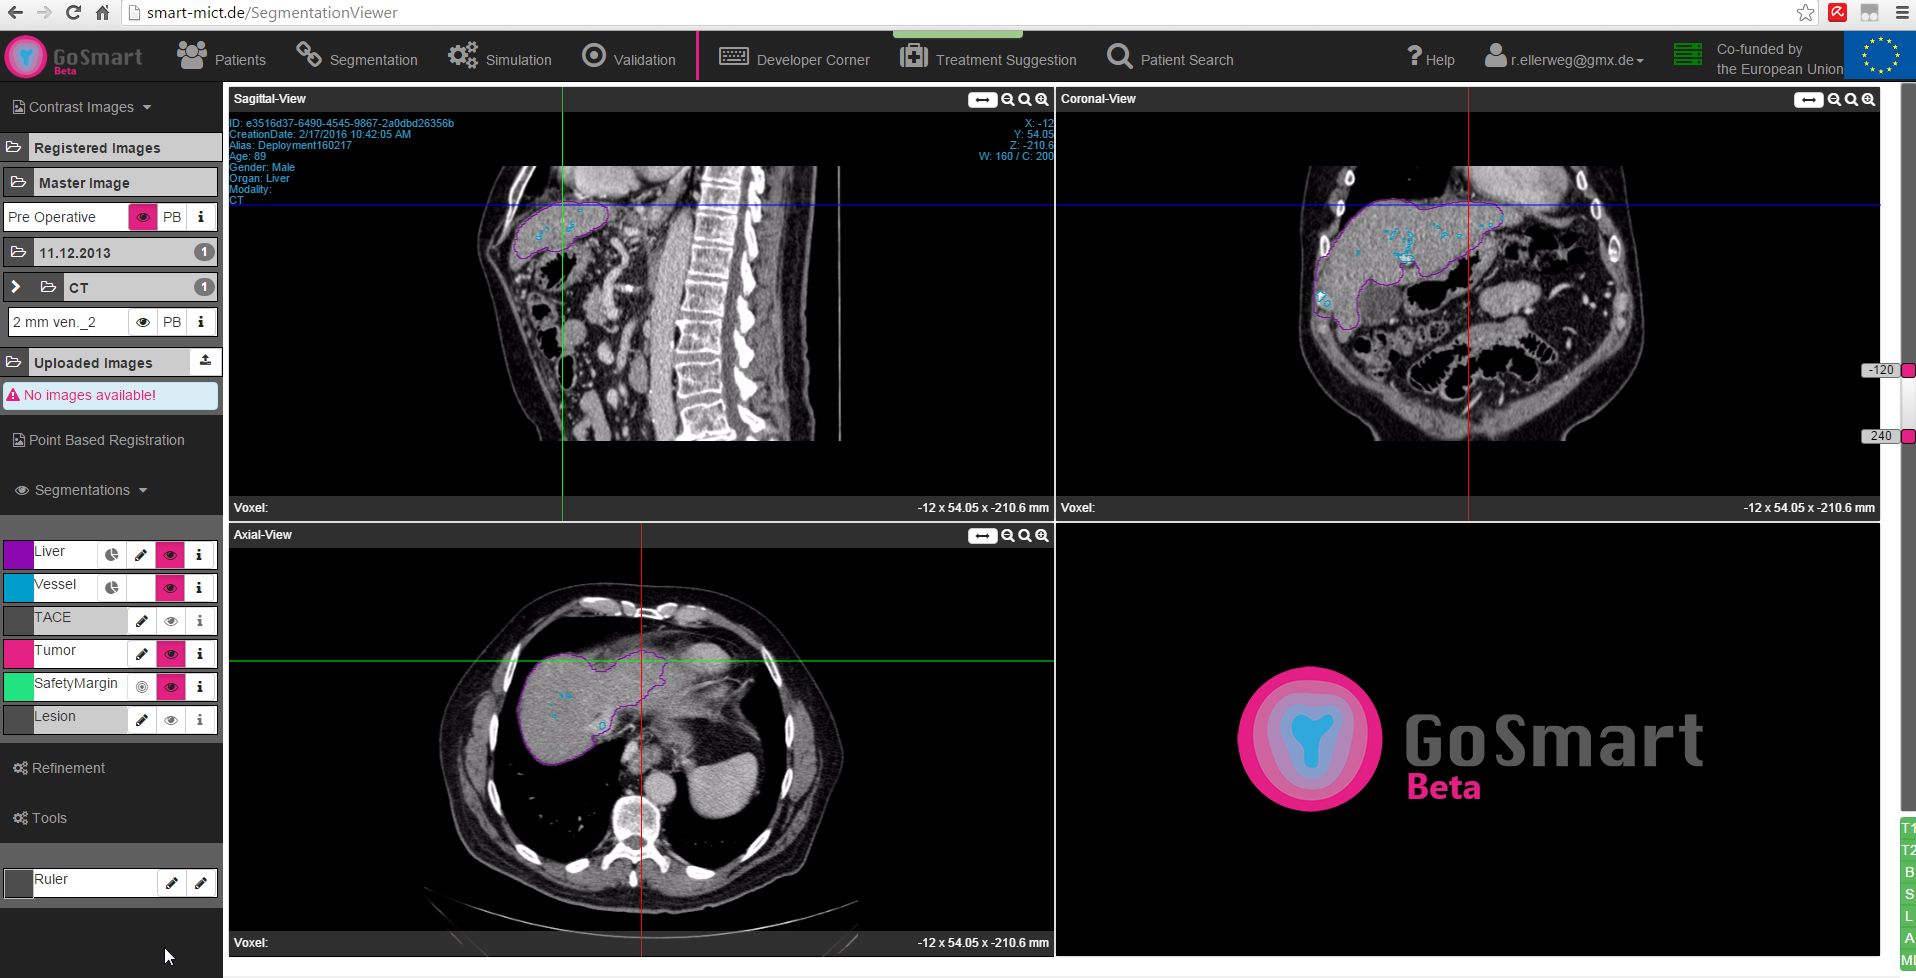
Task: Toggle Pre Operative image visibility
Action: tap(143, 217)
